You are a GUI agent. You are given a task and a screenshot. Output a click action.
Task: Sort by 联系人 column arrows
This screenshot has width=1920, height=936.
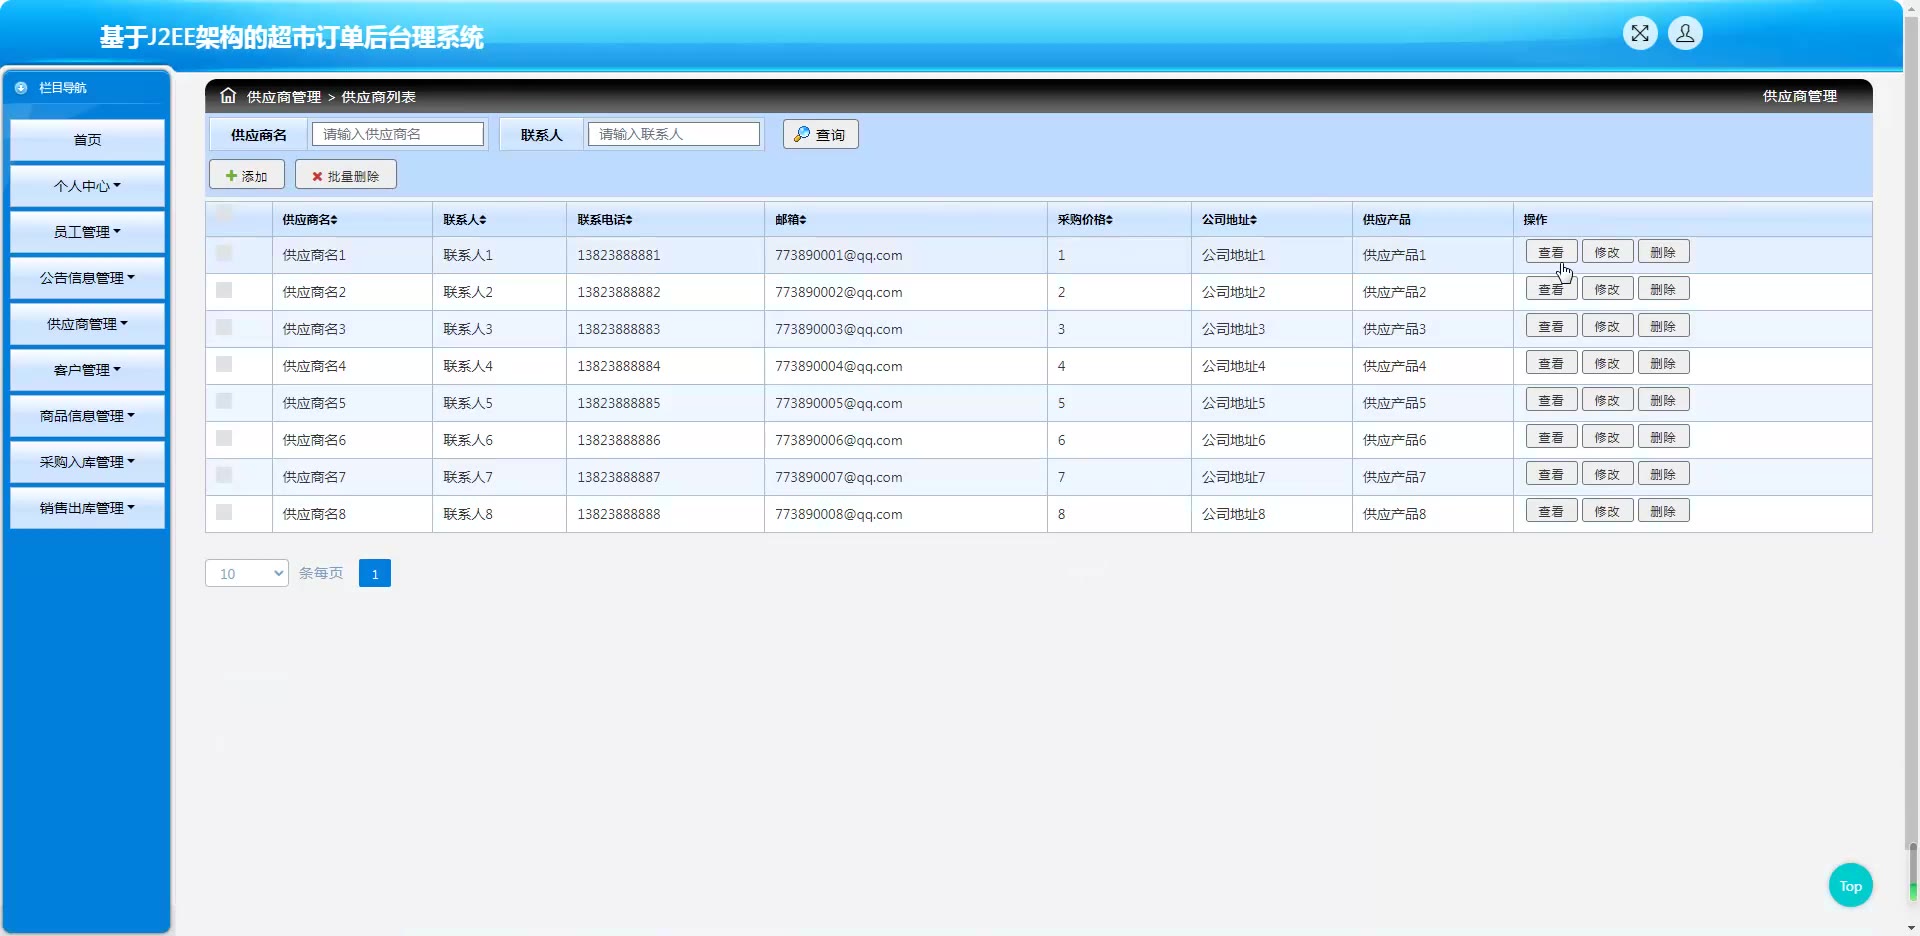pos(483,220)
